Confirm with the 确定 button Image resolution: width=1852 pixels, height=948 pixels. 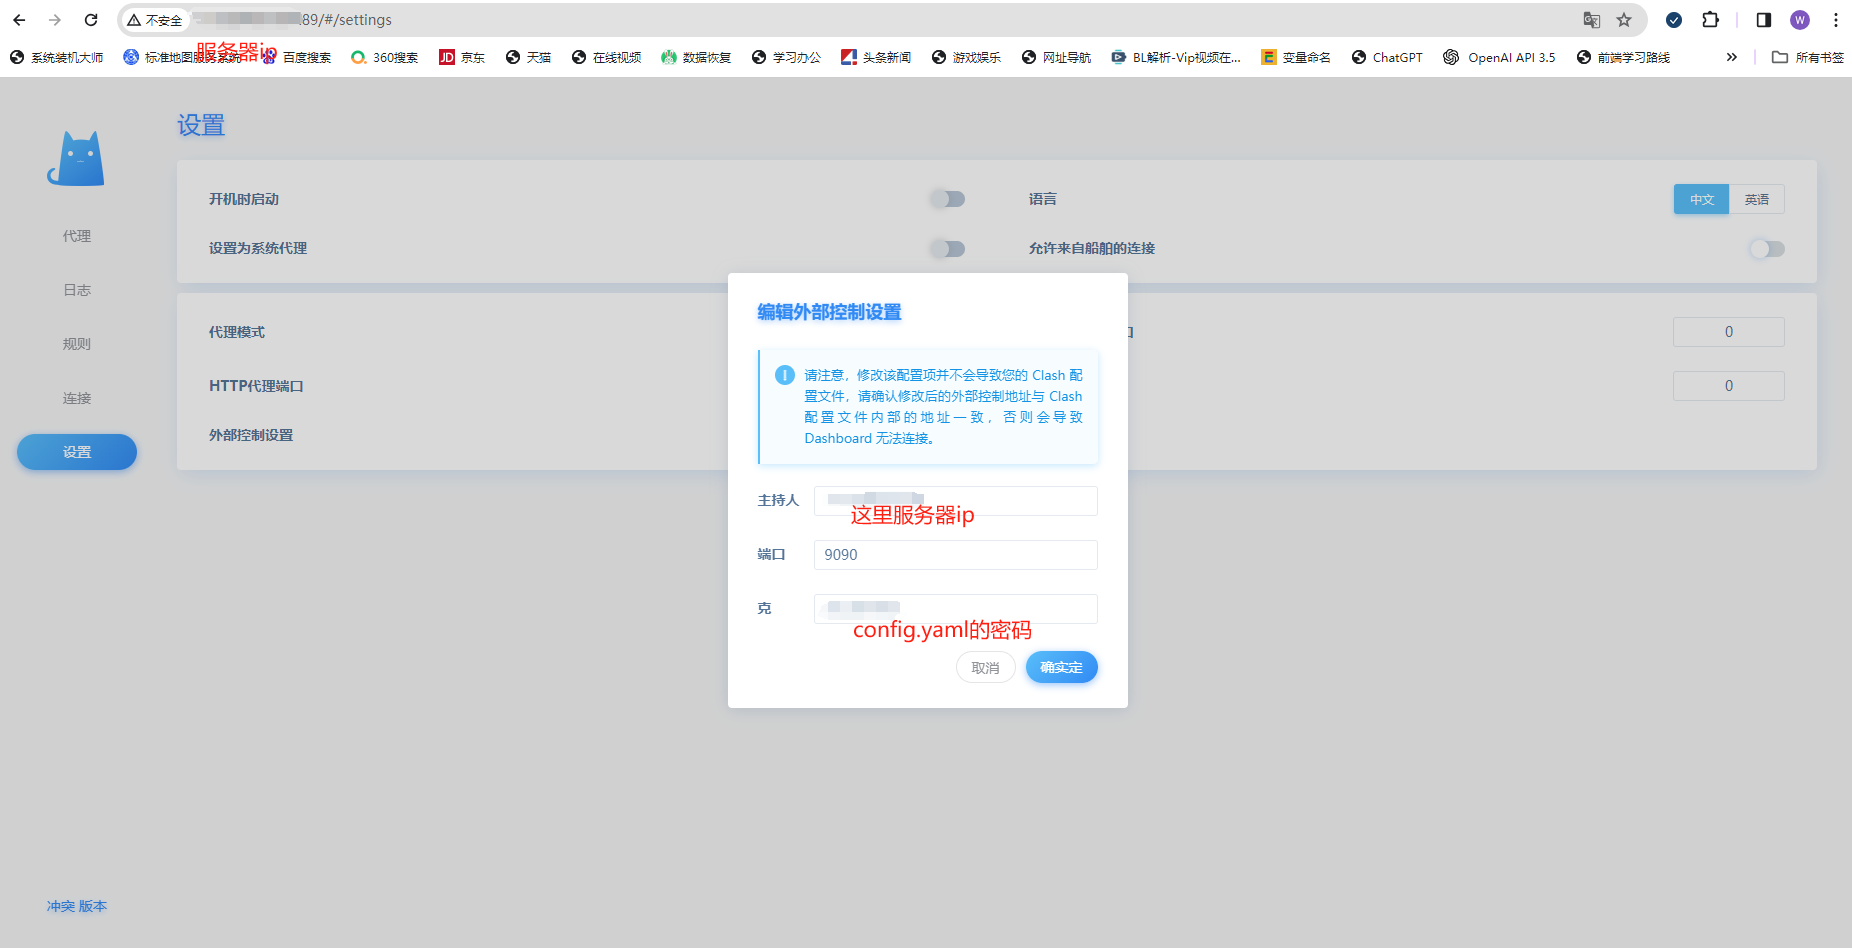[1061, 668]
